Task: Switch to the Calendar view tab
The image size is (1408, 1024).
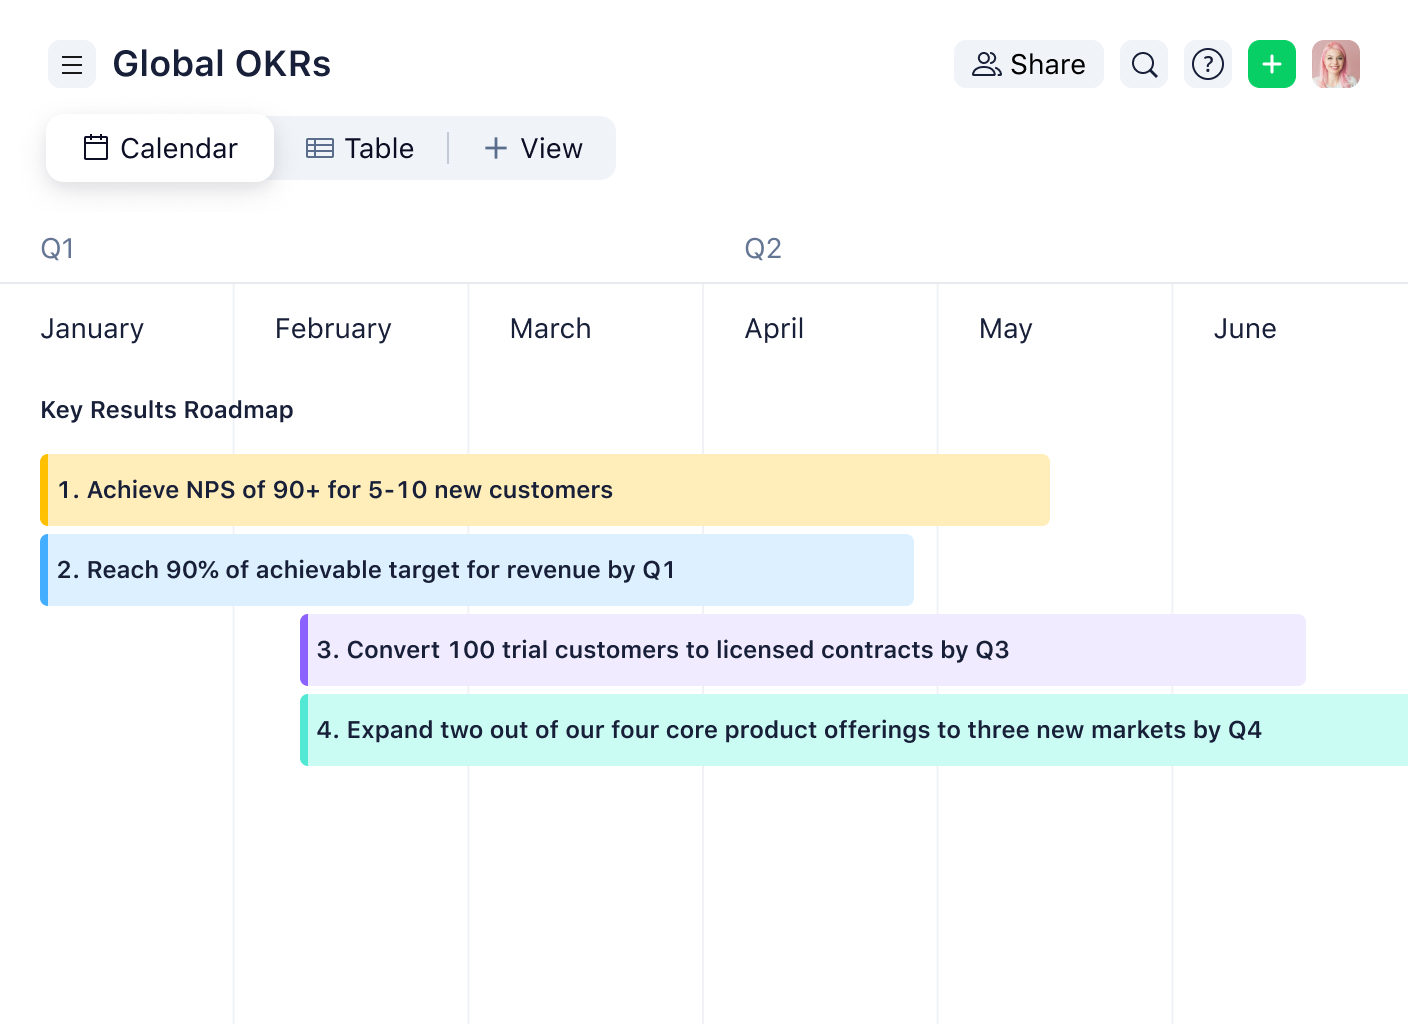Action: click(160, 148)
